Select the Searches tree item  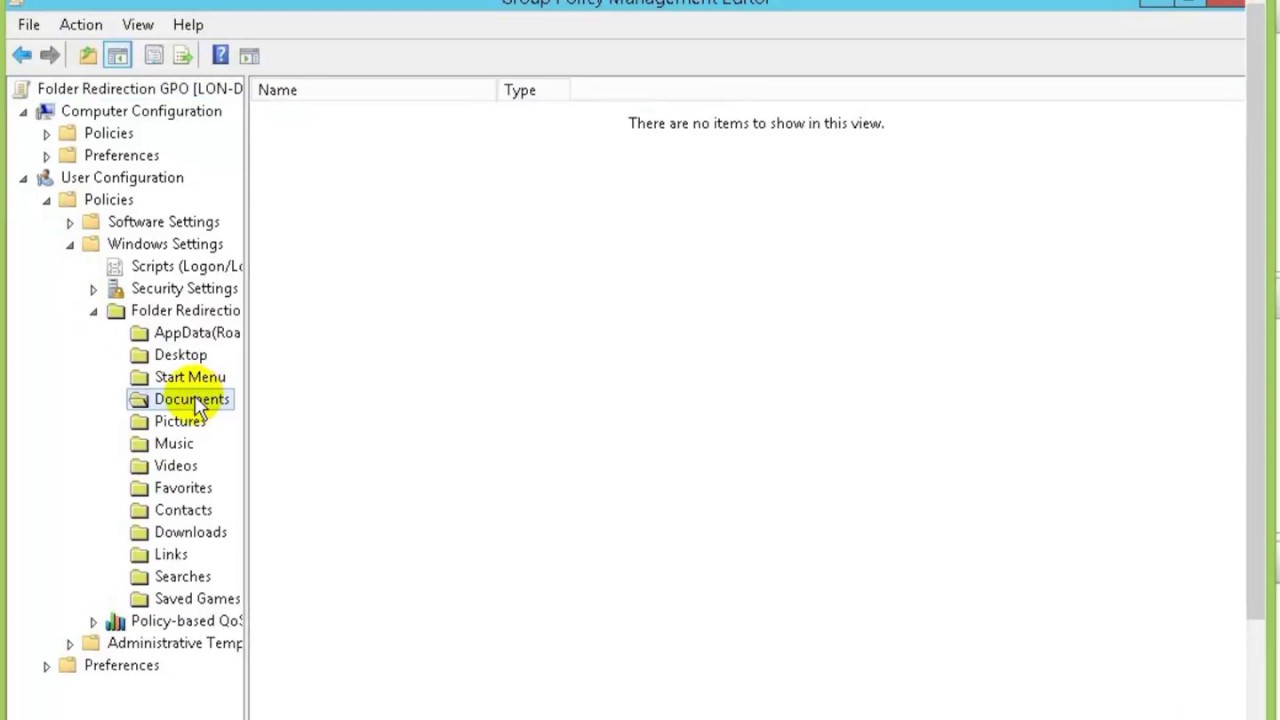tap(182, 576)
